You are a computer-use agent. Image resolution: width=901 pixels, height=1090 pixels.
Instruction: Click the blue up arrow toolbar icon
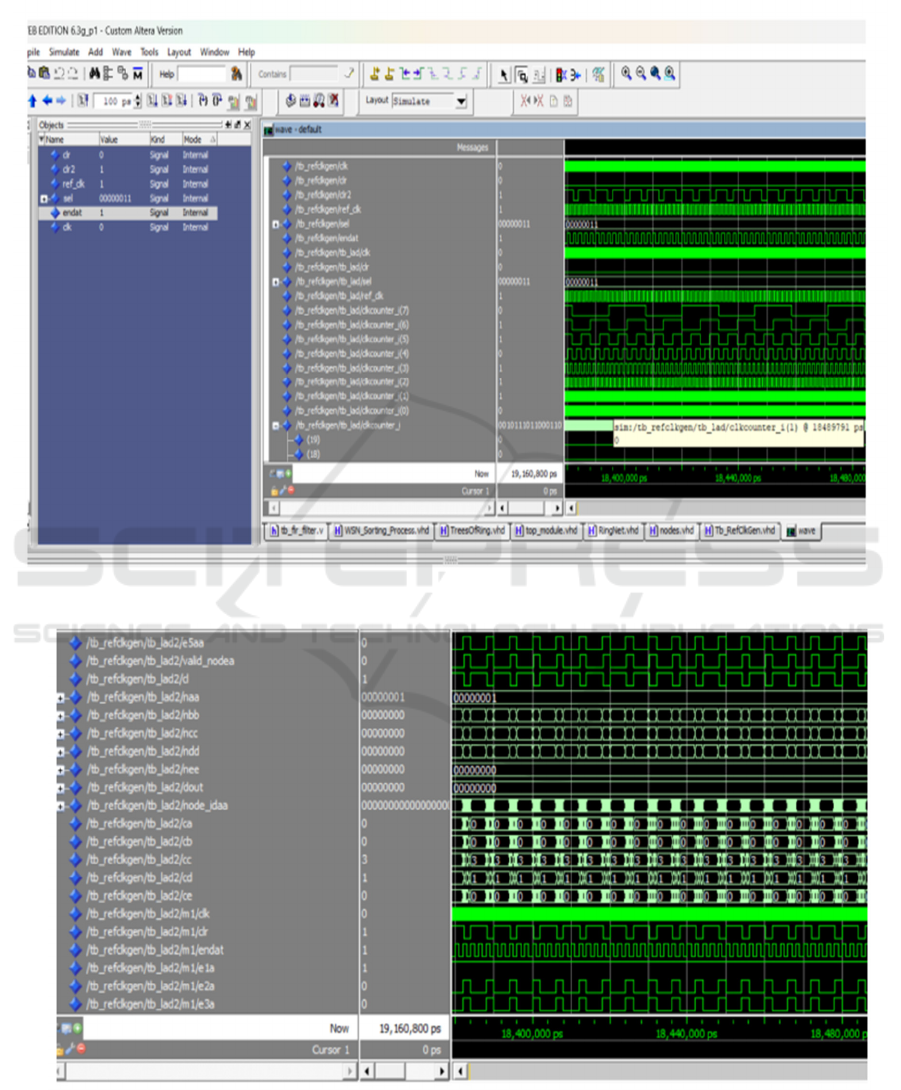[33, 101]
